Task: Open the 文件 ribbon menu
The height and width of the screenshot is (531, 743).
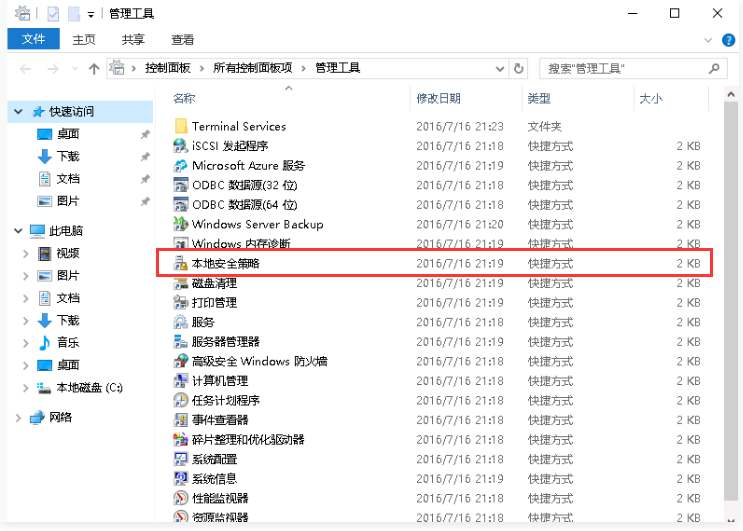Action: coord(34,39)
